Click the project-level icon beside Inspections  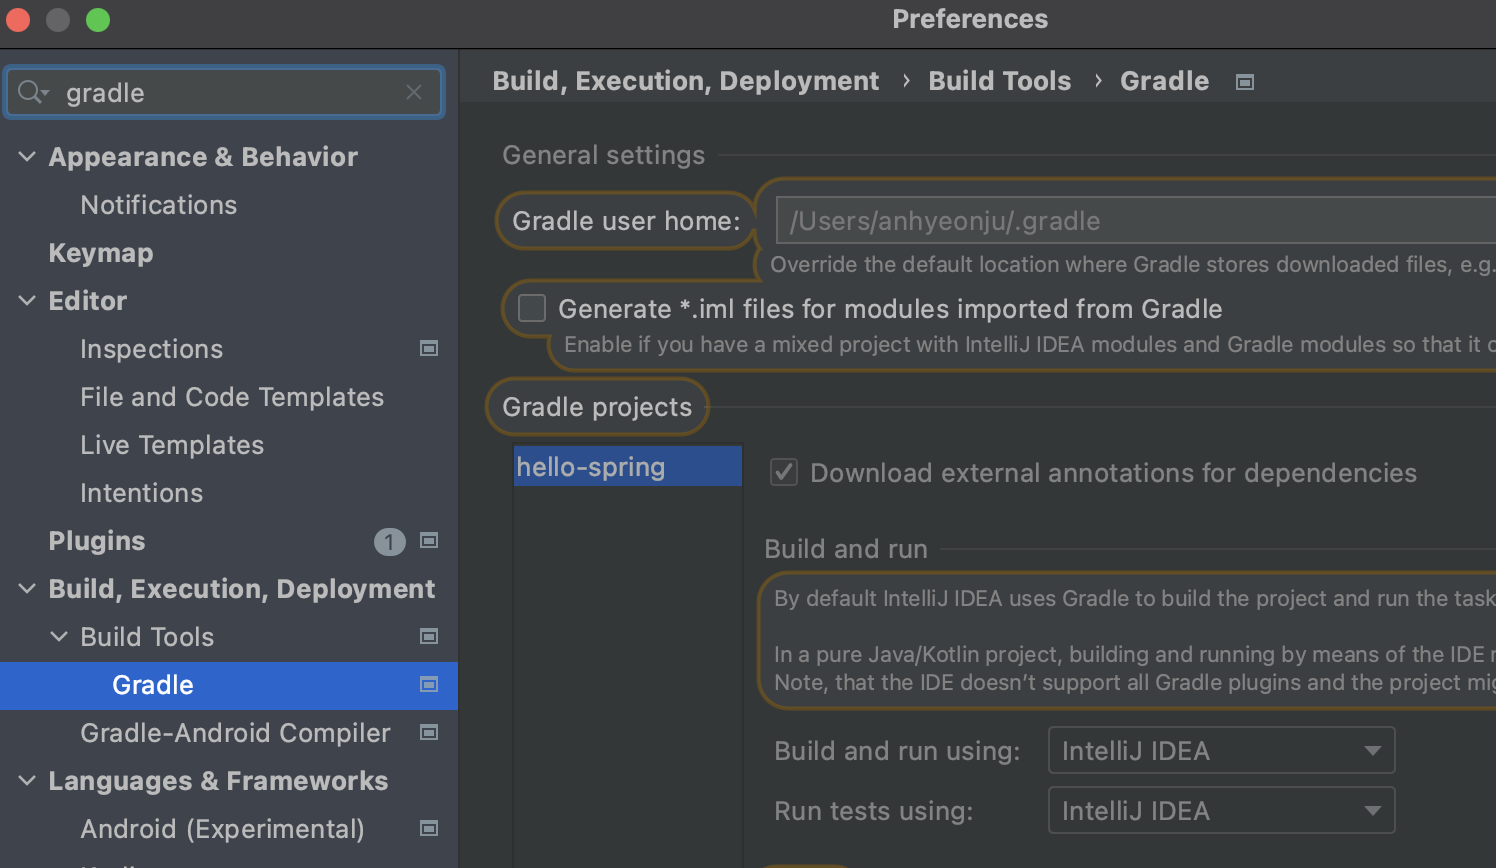[429, 349]
